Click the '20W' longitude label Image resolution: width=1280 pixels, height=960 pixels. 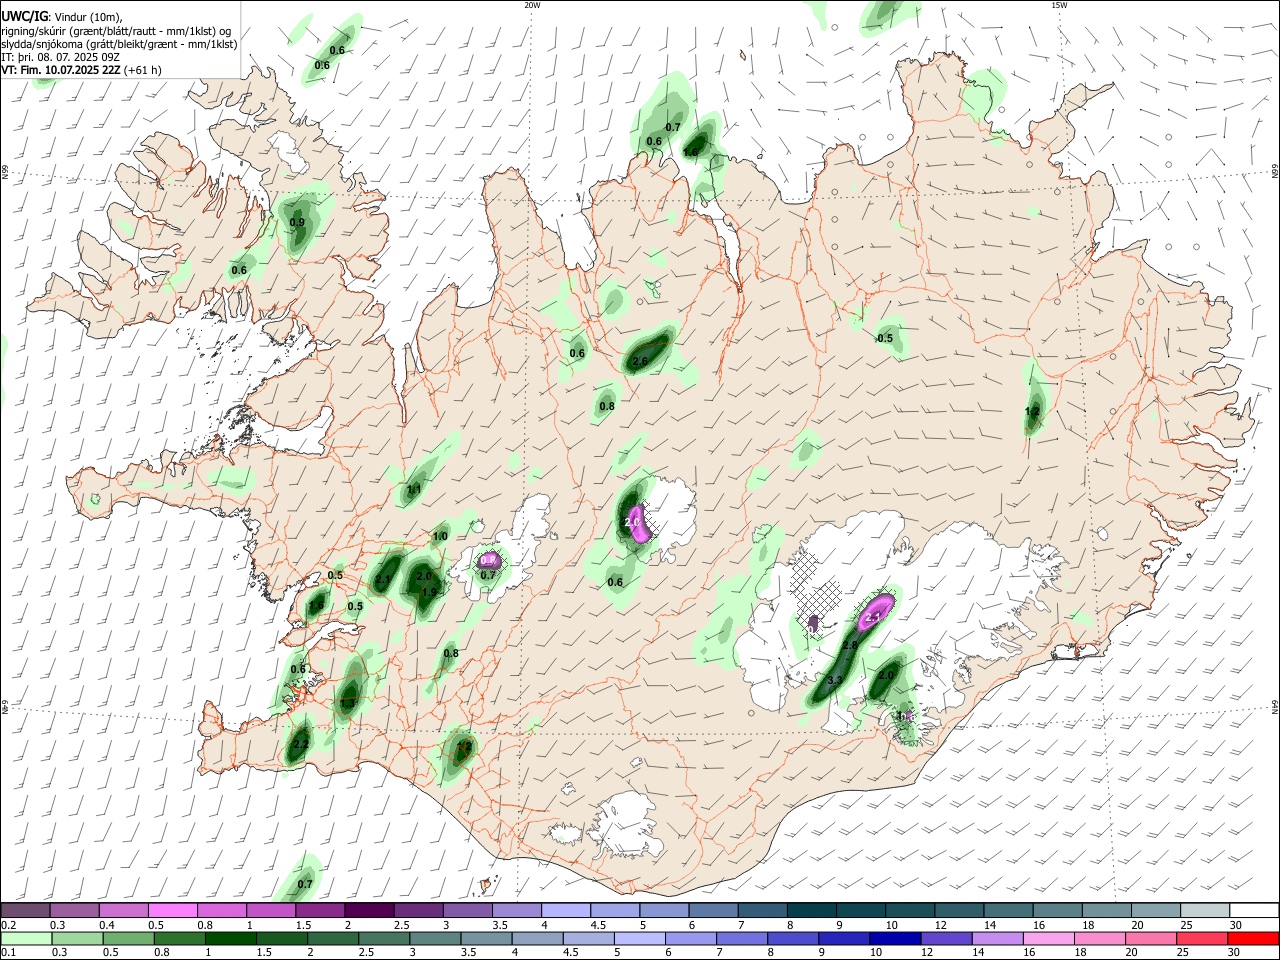(532, 4)
